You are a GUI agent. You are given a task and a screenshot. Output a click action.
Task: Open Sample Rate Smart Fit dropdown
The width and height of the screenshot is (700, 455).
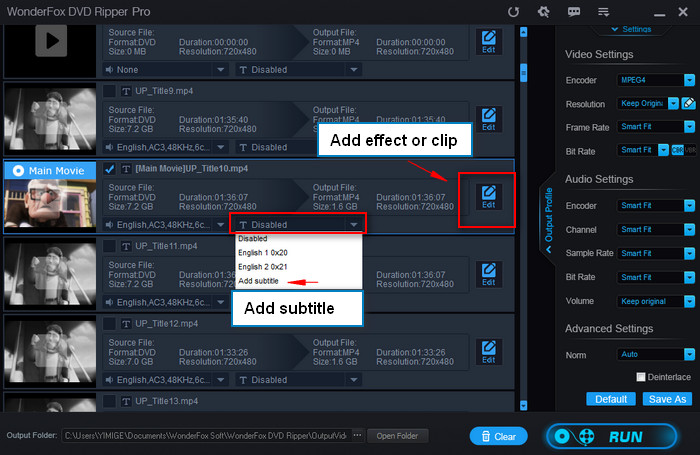pos(656,253)
